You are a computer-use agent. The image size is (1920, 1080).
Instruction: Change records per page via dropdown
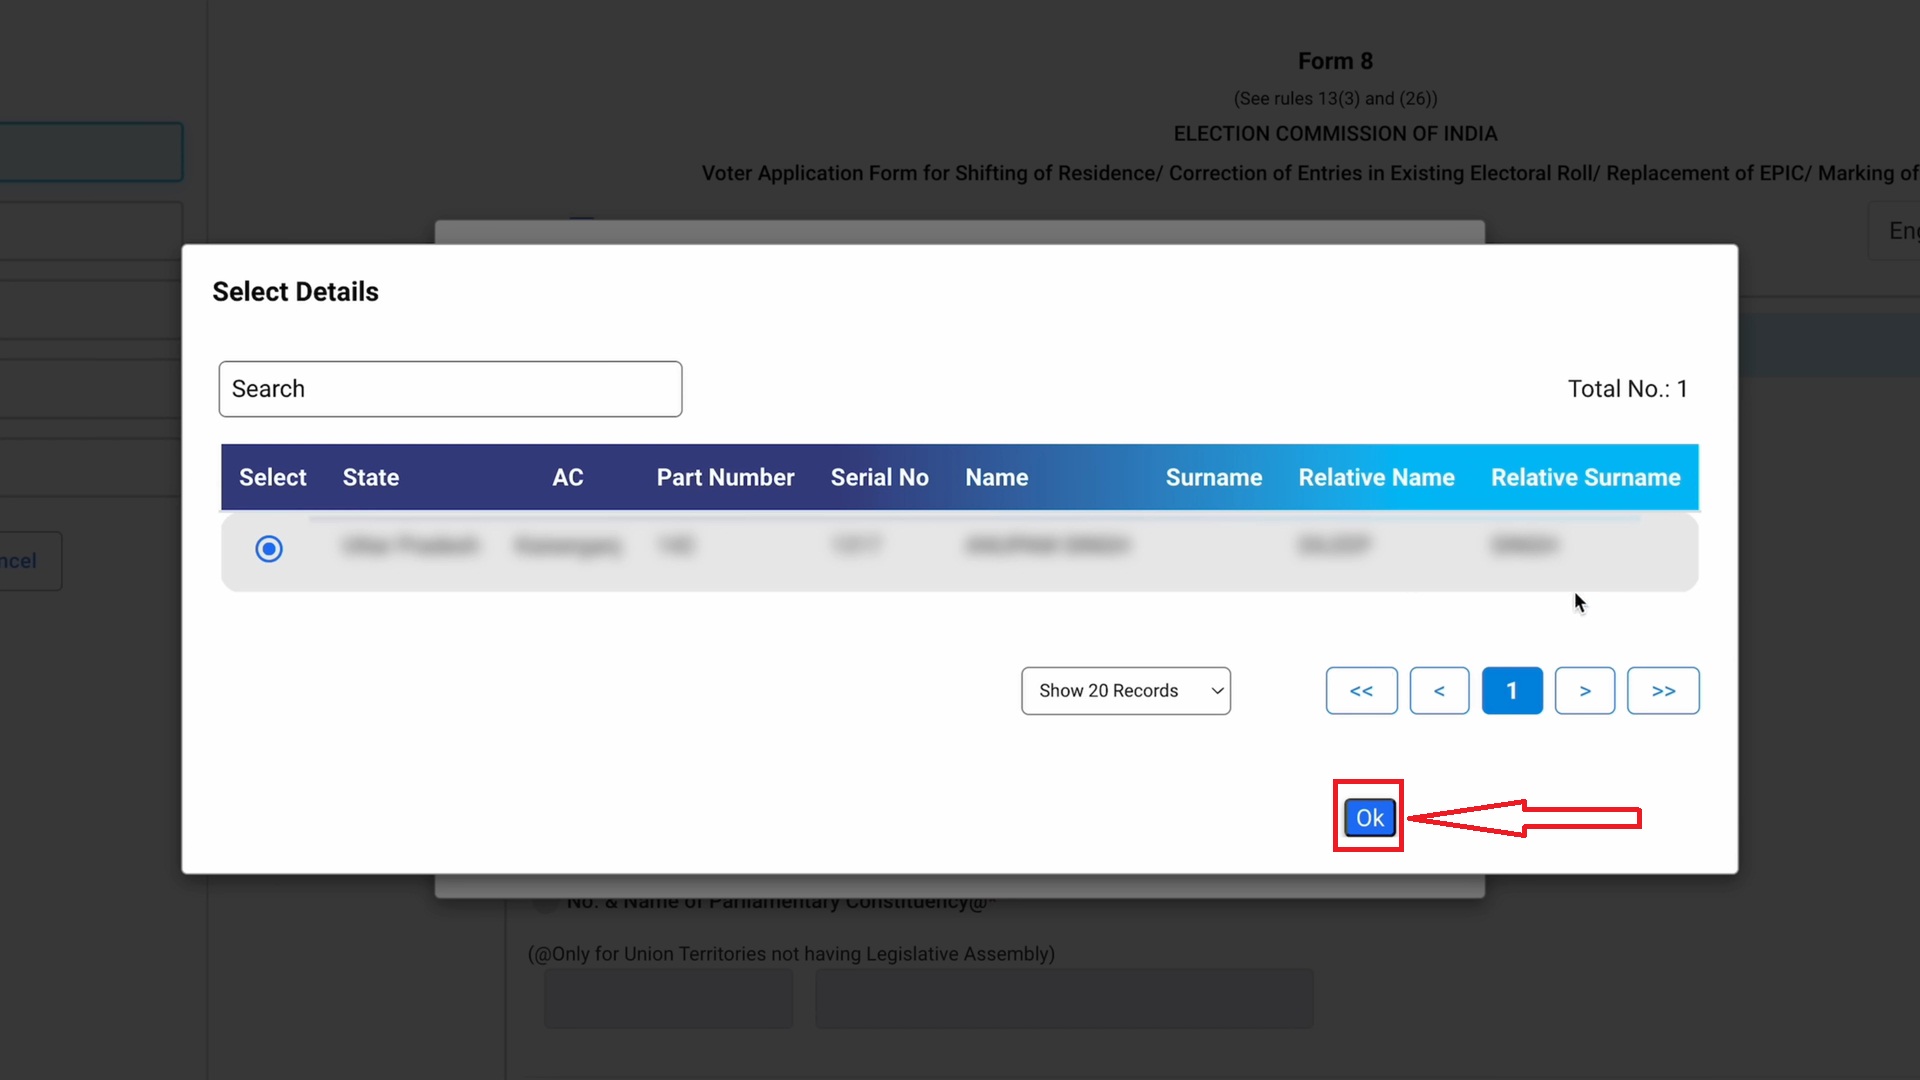[x=1126, y=690]
